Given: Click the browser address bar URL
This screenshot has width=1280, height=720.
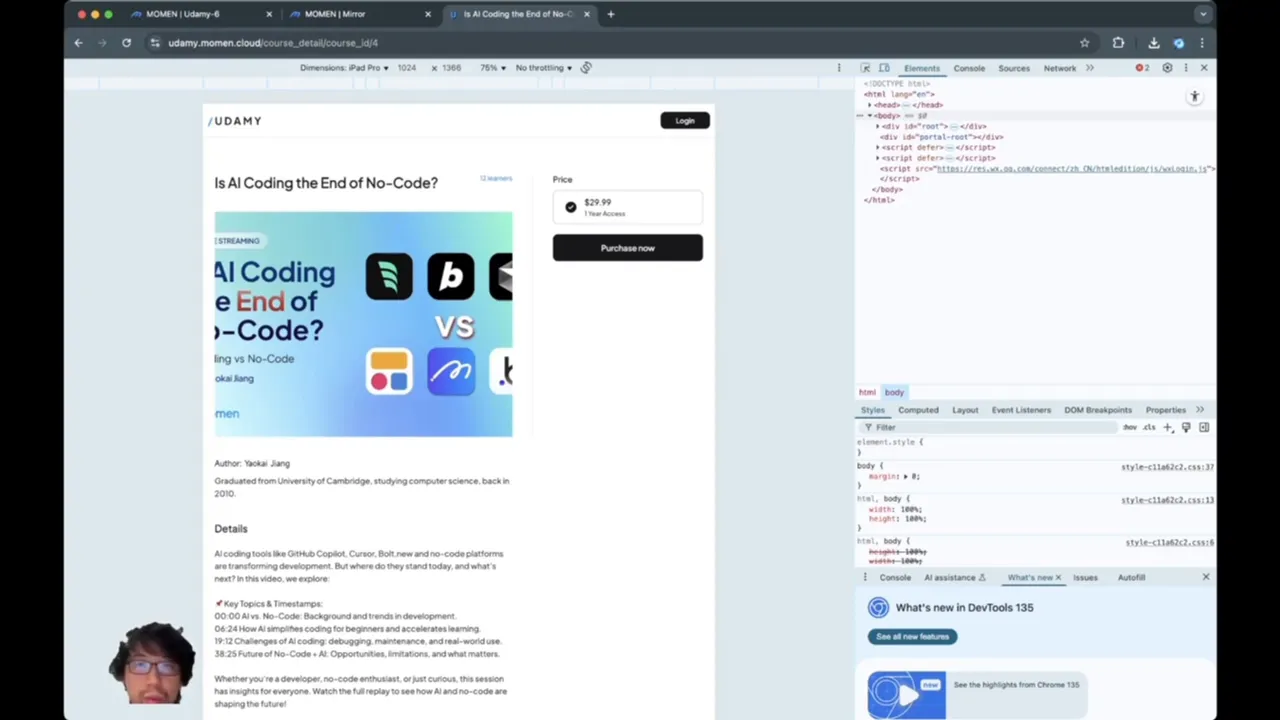Looking at the screenshot, I should pos(273,43).
